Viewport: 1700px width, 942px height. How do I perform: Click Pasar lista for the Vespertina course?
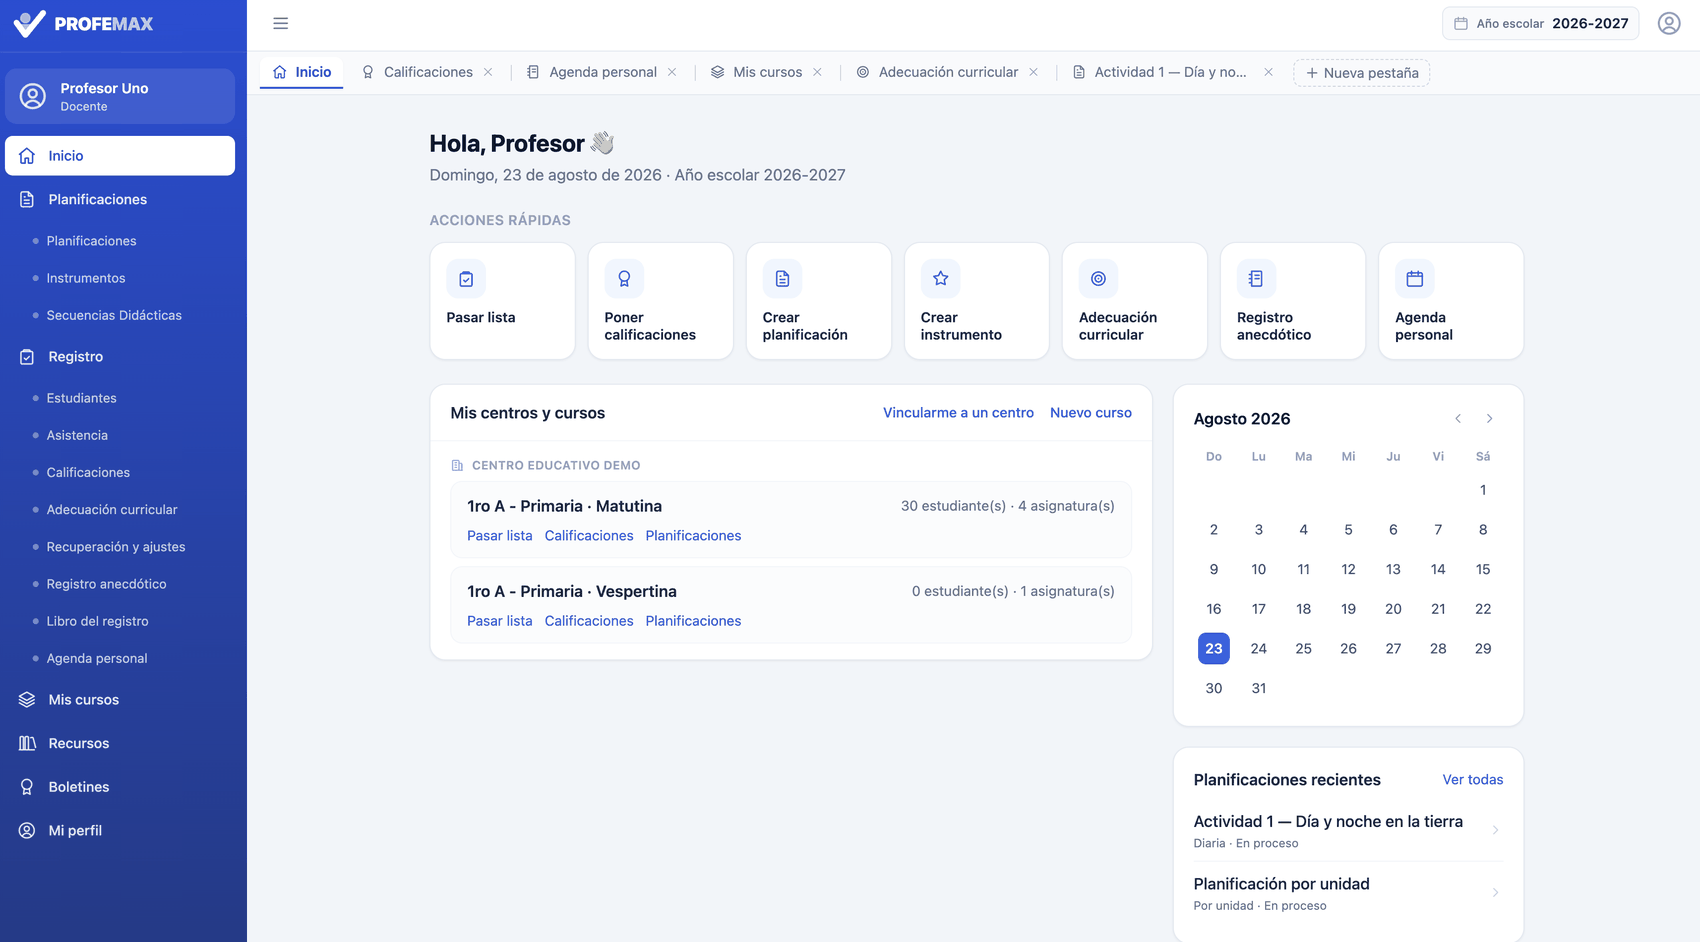click(499, 621)
